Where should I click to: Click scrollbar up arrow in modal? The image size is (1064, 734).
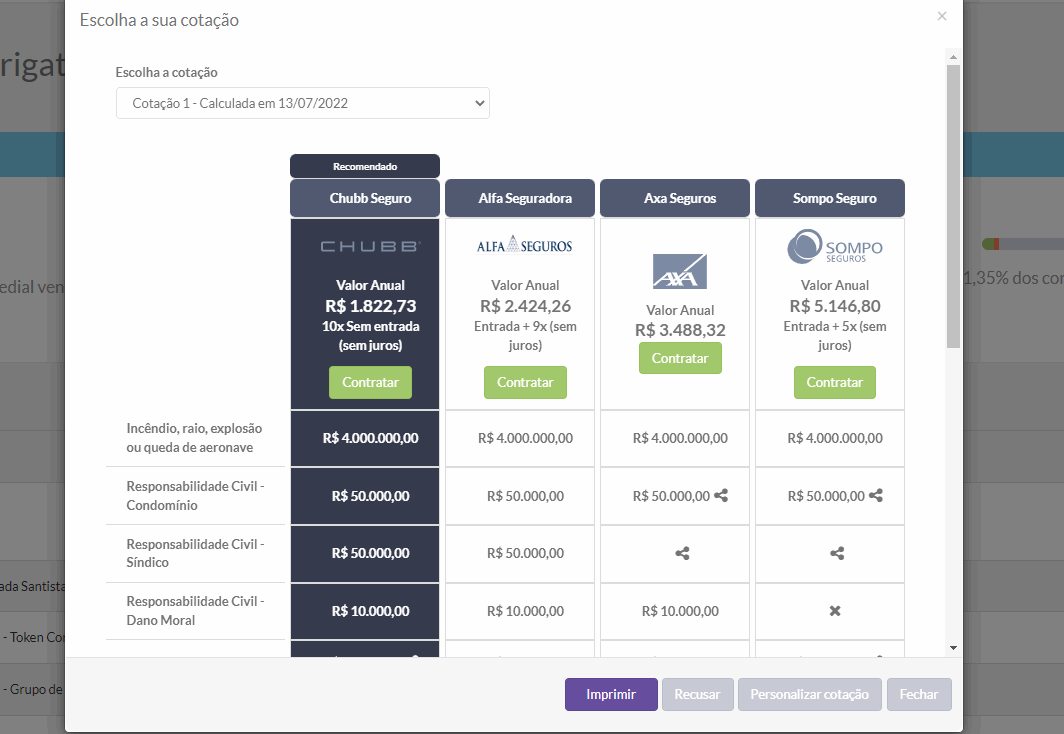(953, 58)
